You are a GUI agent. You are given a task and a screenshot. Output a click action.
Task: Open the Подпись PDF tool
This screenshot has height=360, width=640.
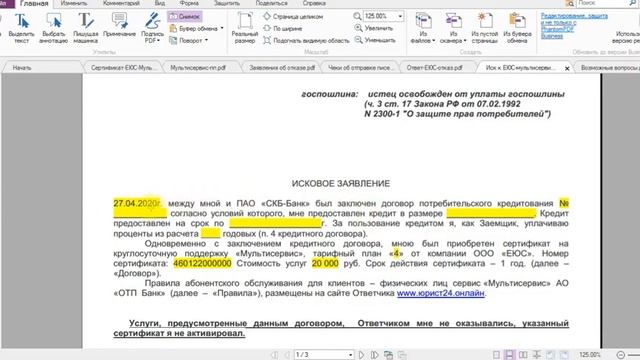coord(152,28)
